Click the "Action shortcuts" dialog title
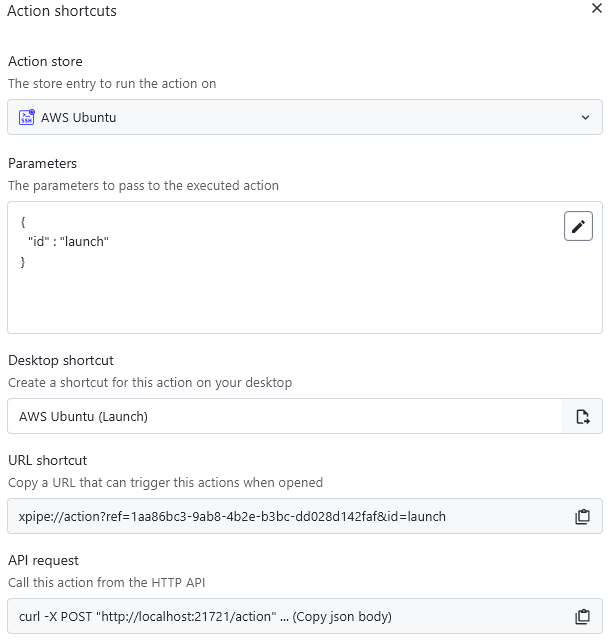The width and height of the screenshot is (608, 640). (x=62, y=11)
